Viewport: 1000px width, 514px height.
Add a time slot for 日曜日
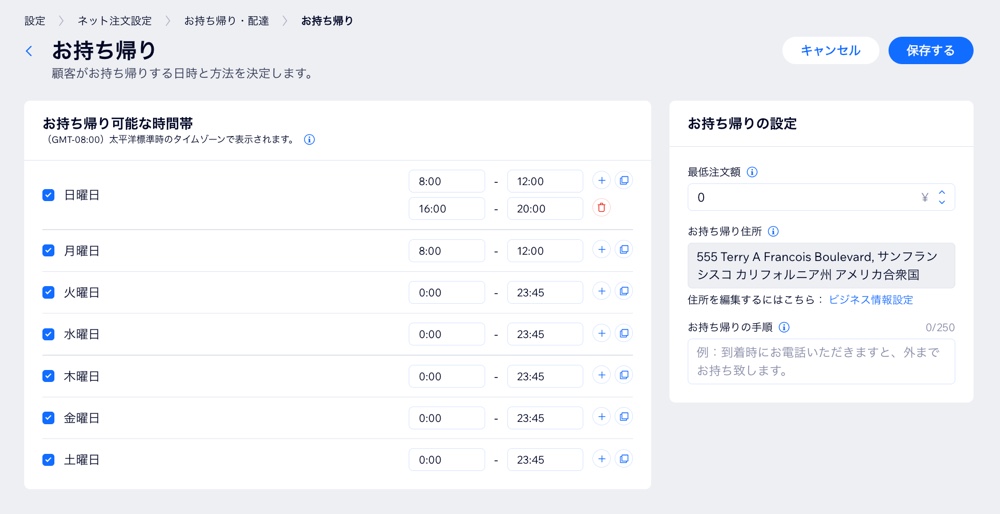click(x=601, y=181)
